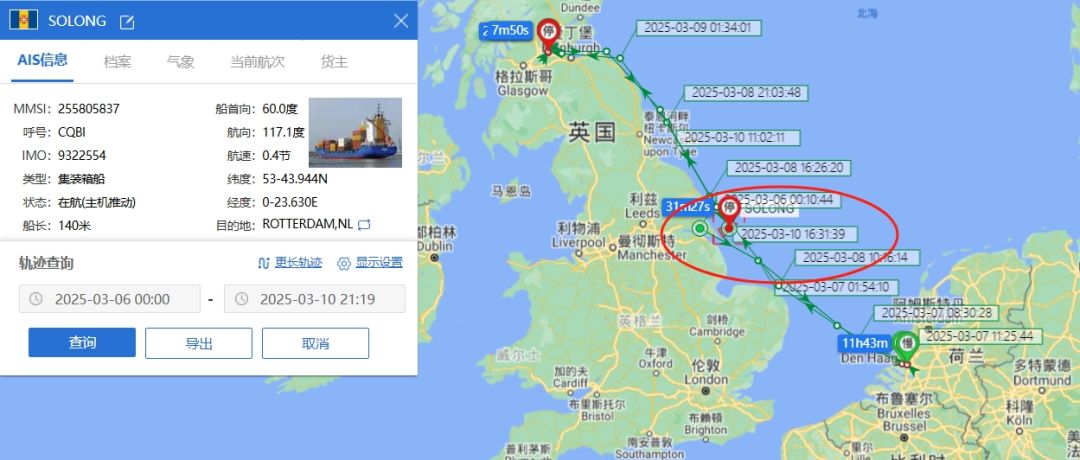This screenshot has height=460, width=1080.
Task: Open the 当前航次 current voyage tab
Action: [x=257, y=62]
